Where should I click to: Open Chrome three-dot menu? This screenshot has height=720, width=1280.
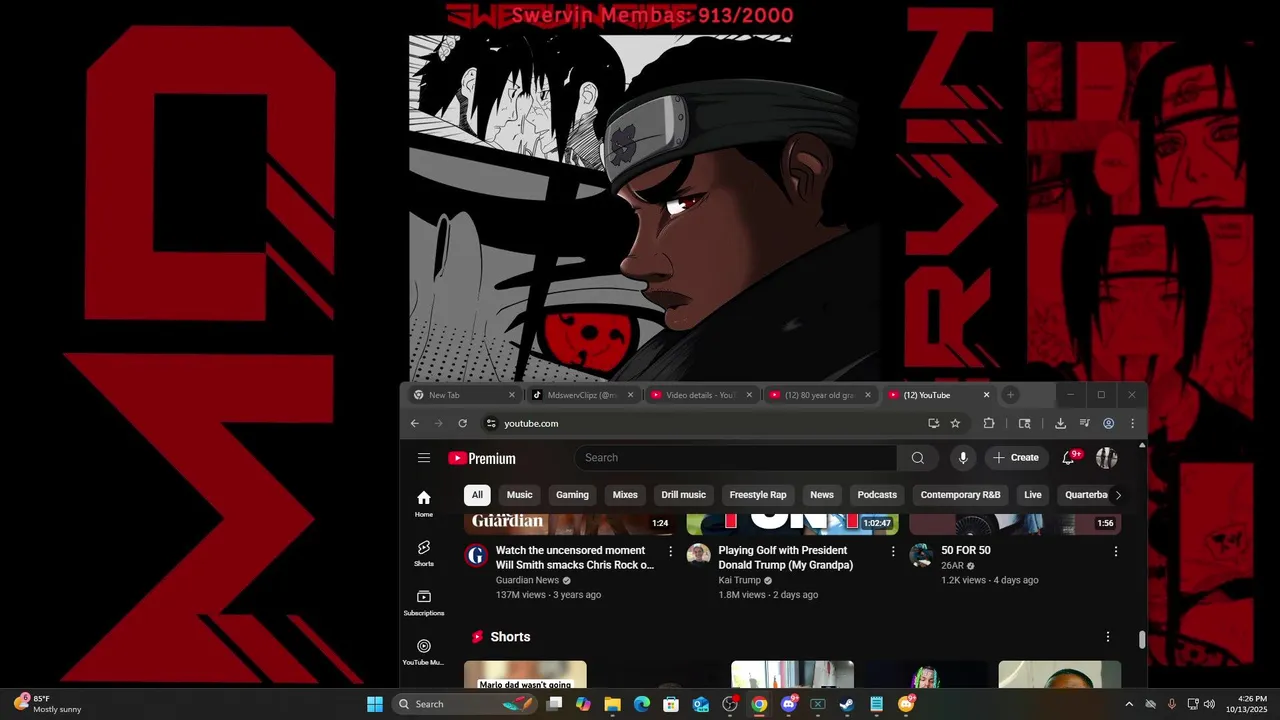coord(1132,423)
